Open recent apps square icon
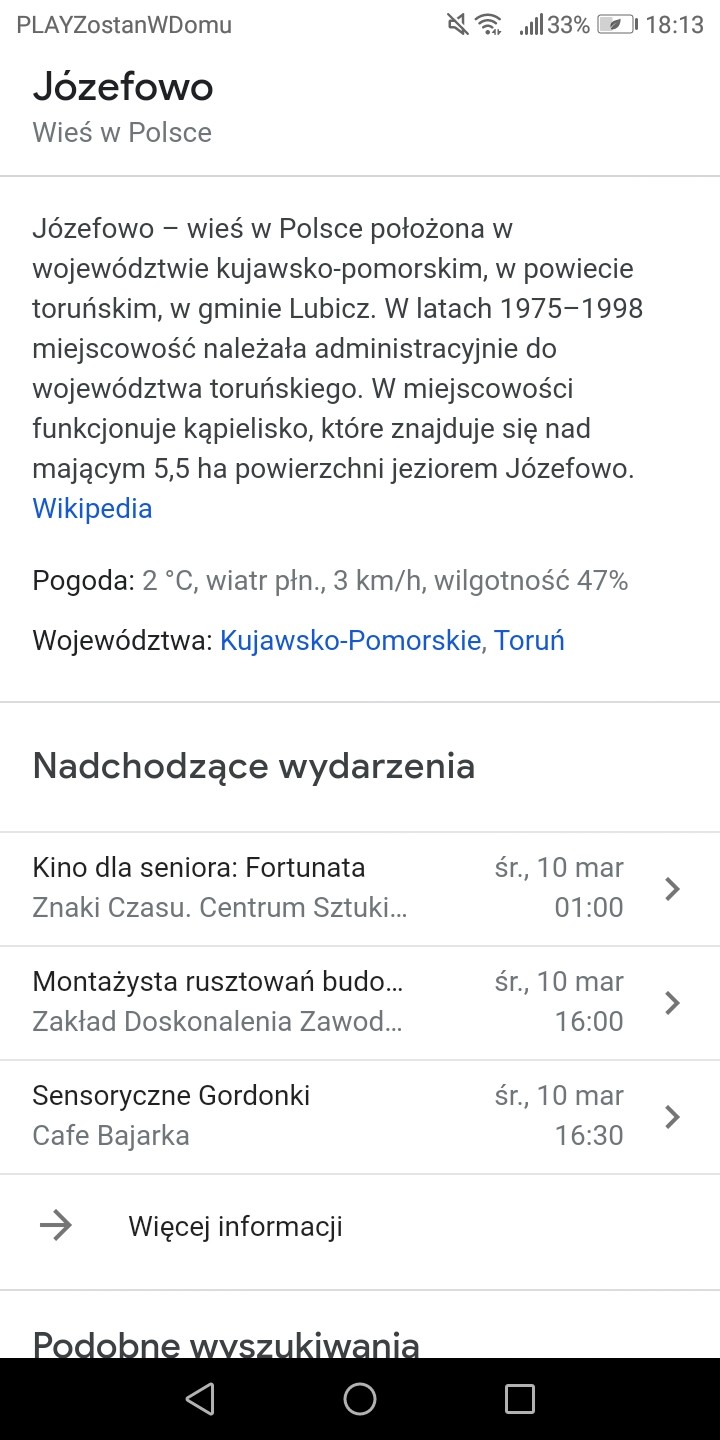 coord(519,1399)
